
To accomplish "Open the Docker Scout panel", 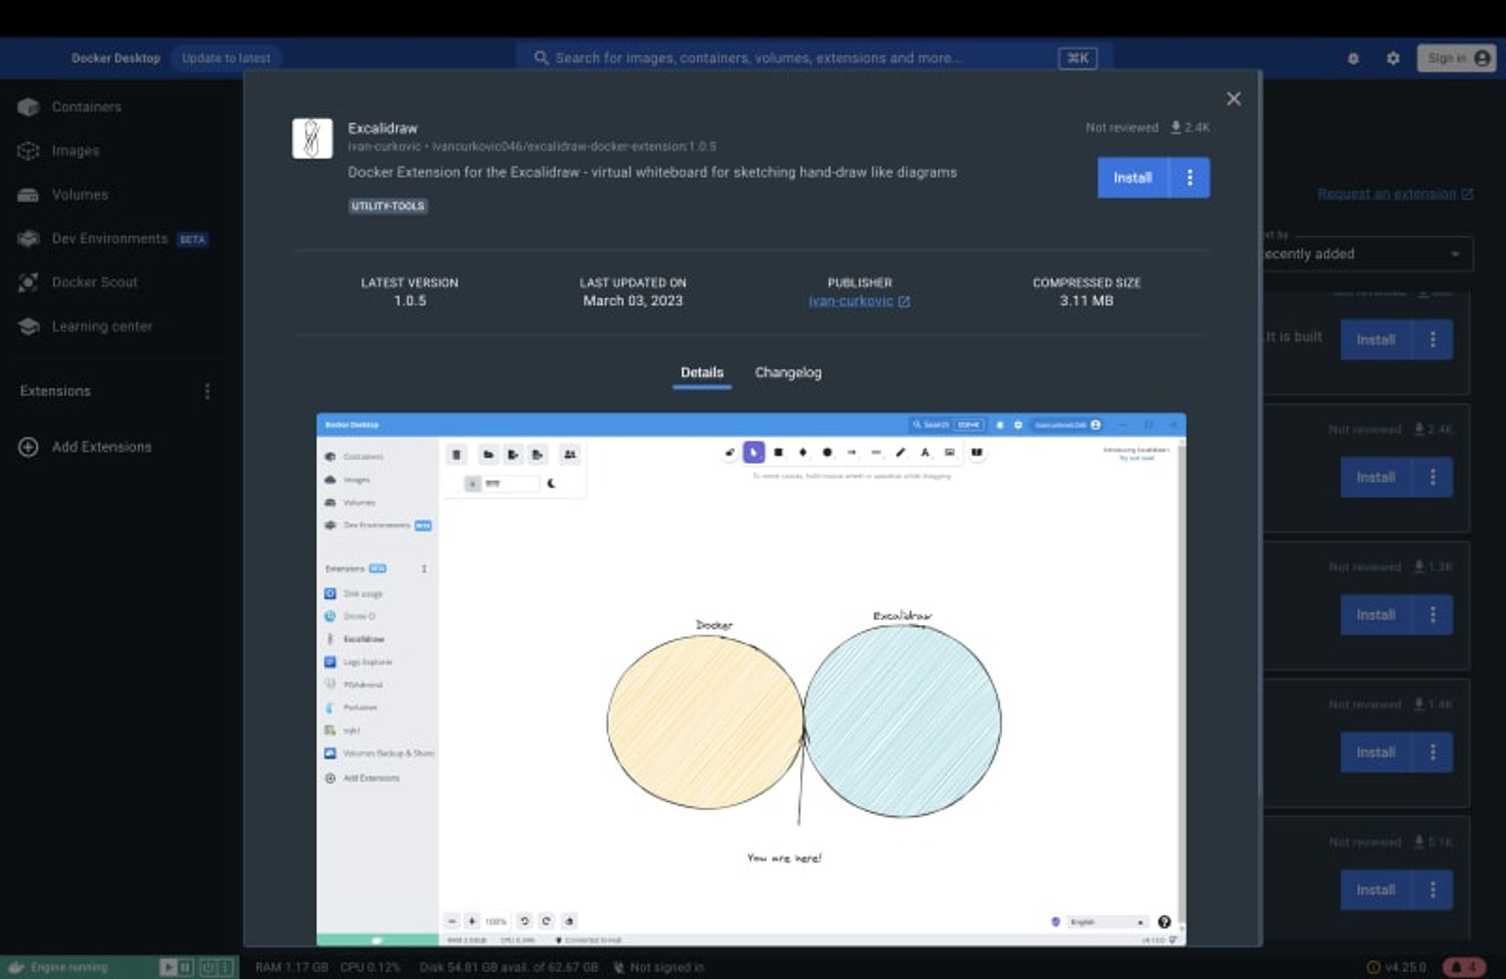I will [94, 282].
